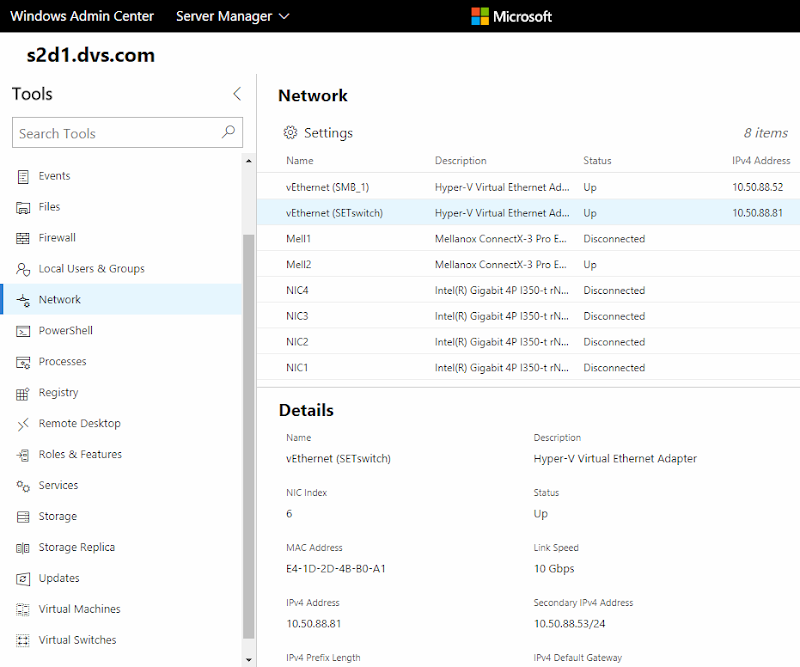800x667 pixels.
Task: Select the NIC3 adapter row
Action: 528,315
